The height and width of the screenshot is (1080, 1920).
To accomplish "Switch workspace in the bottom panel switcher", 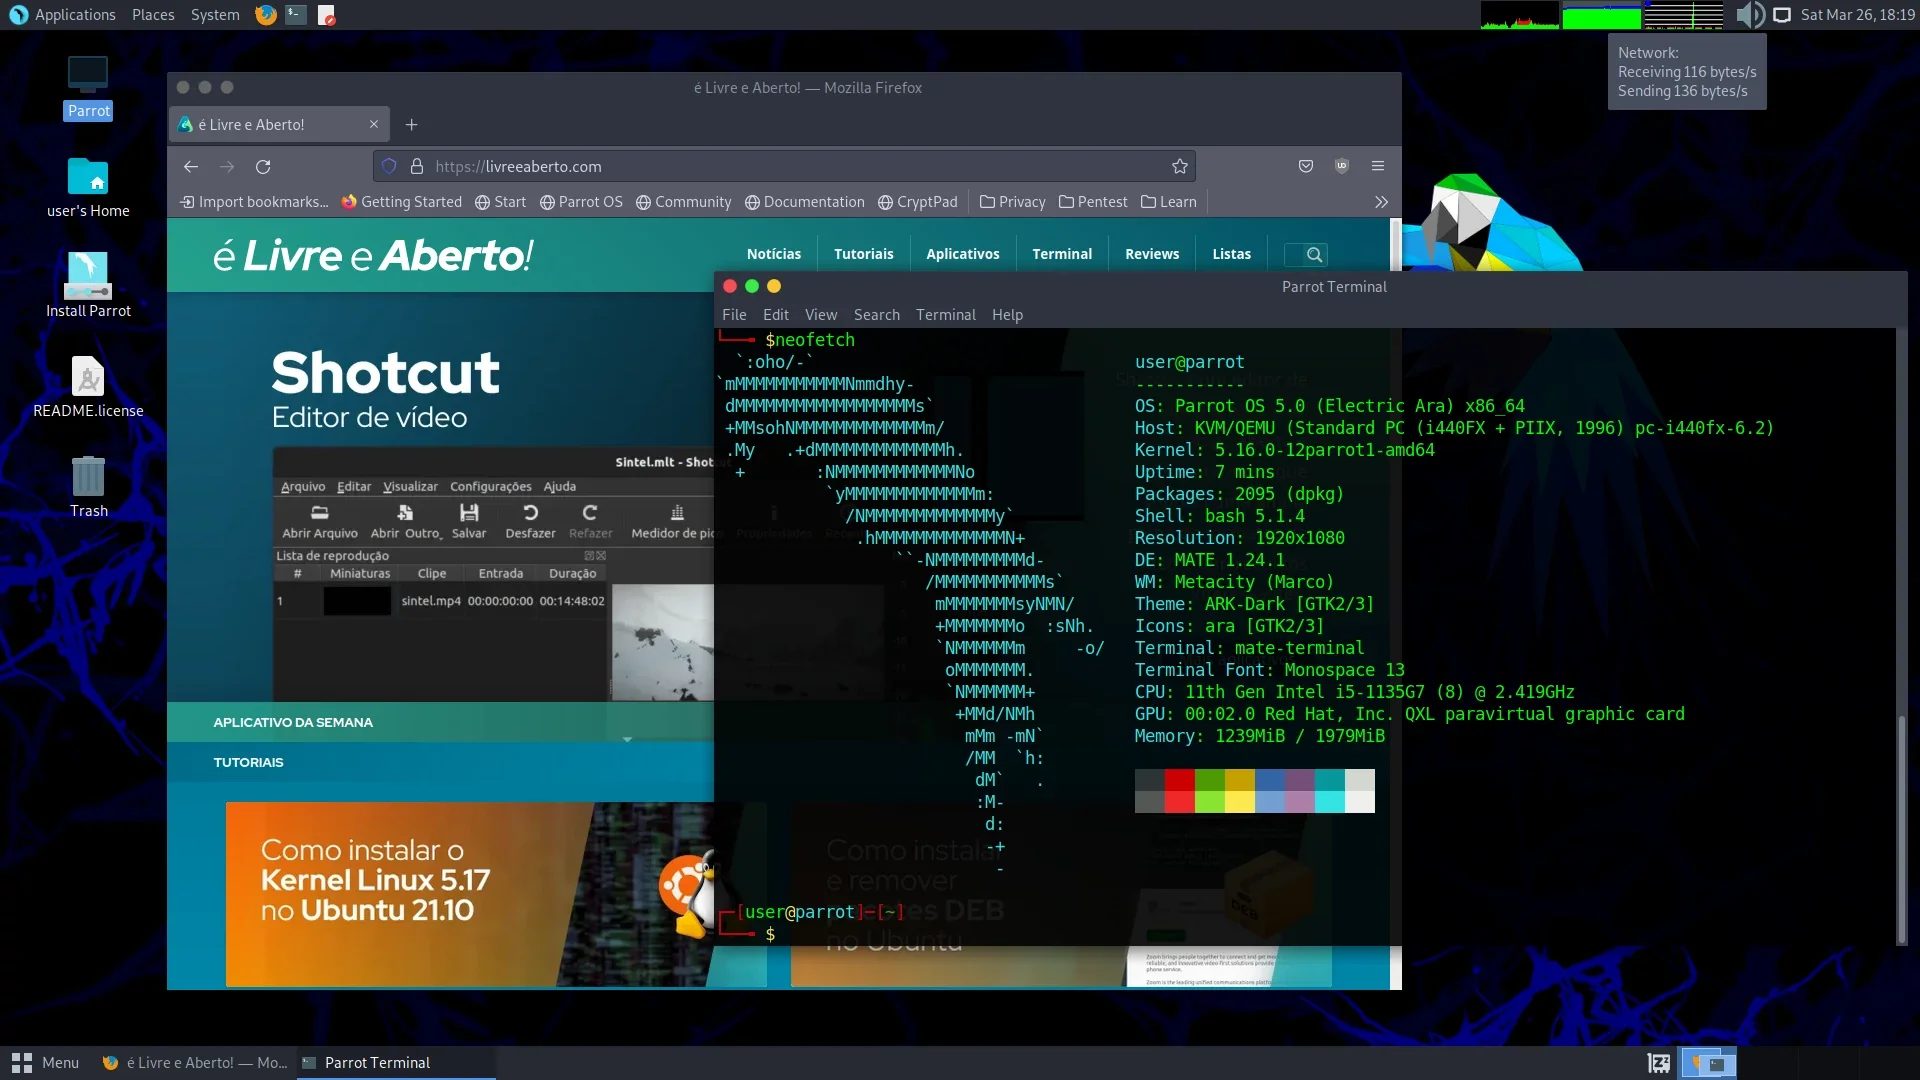I will (x=1708, y=1063).
